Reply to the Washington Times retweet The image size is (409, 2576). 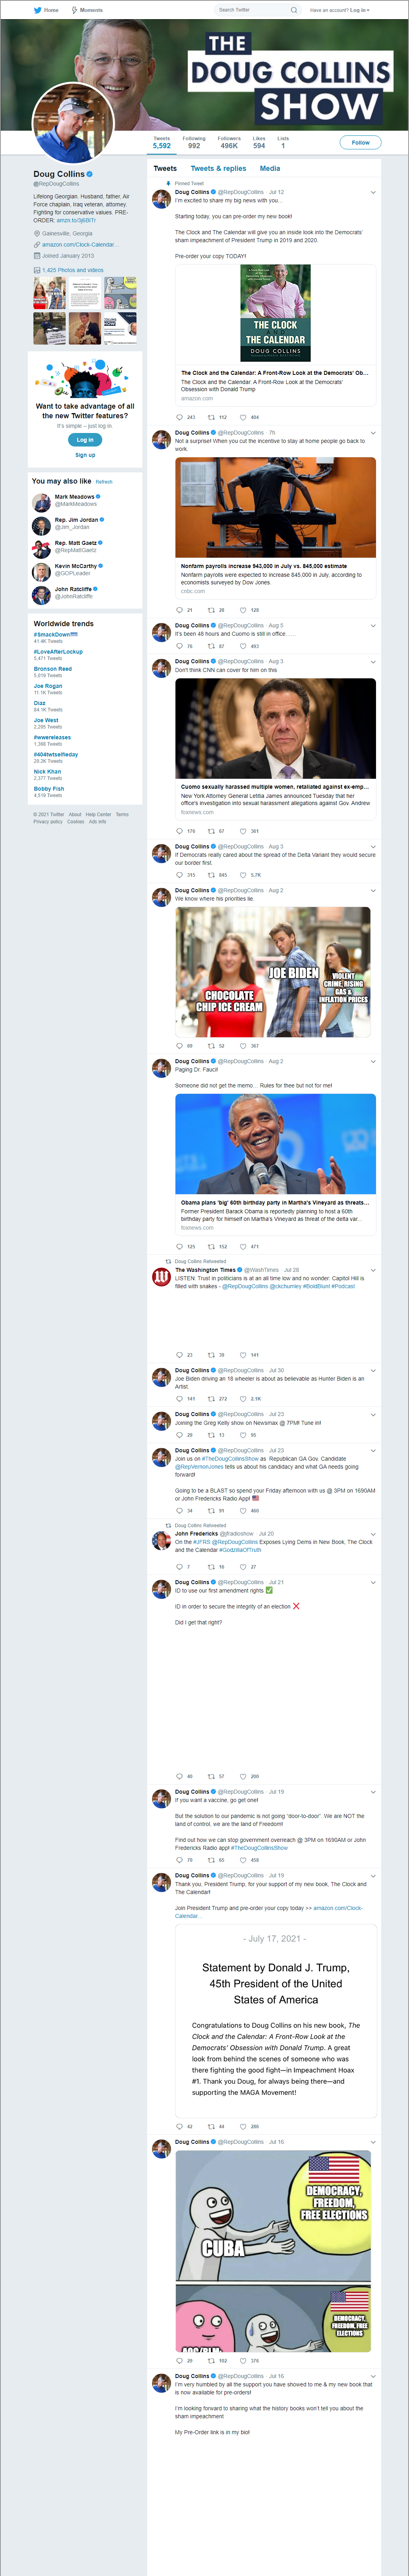(x=179, y=1355)
